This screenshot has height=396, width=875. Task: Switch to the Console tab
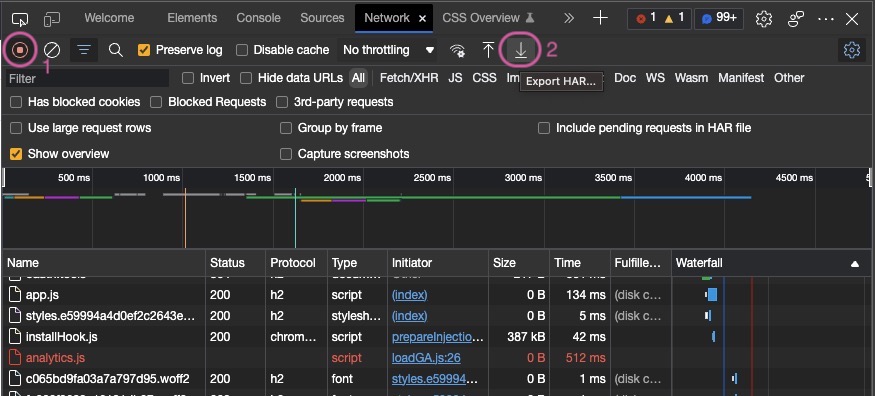(258, 18)
